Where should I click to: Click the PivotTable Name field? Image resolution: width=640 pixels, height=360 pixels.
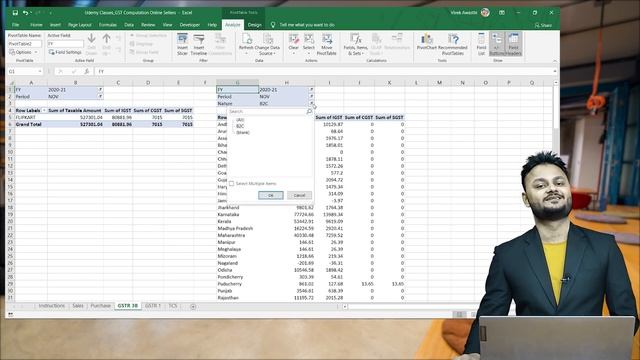pyautogui.click(x=24, y=44)
